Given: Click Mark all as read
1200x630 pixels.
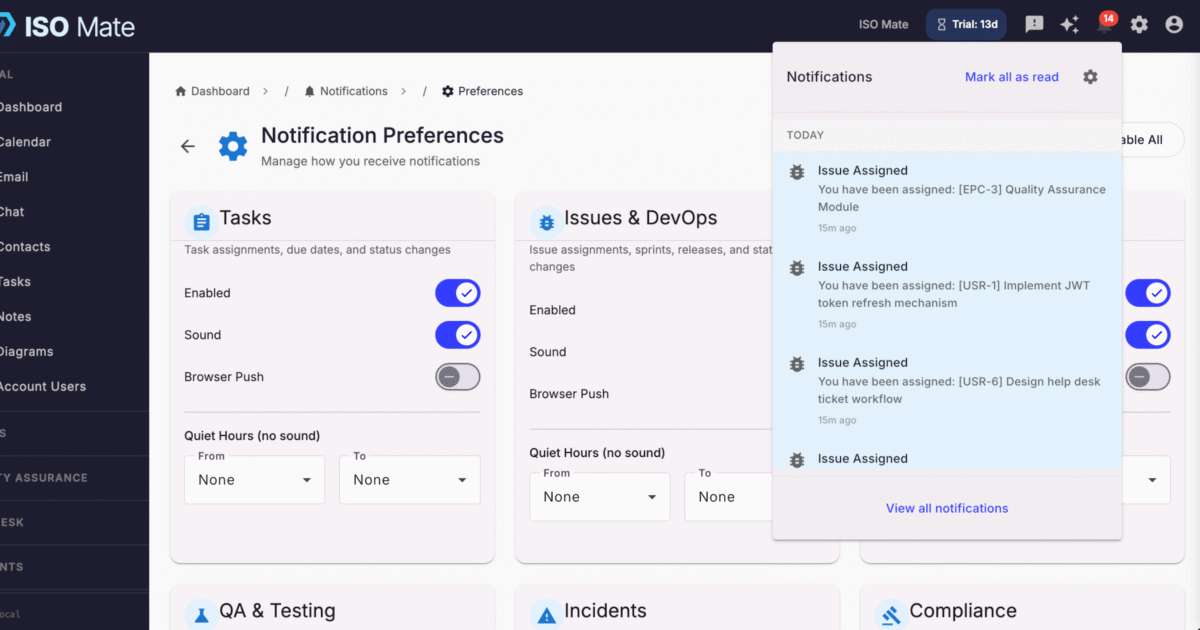Looking at the screenshot, I should [x=1011, y=77].
